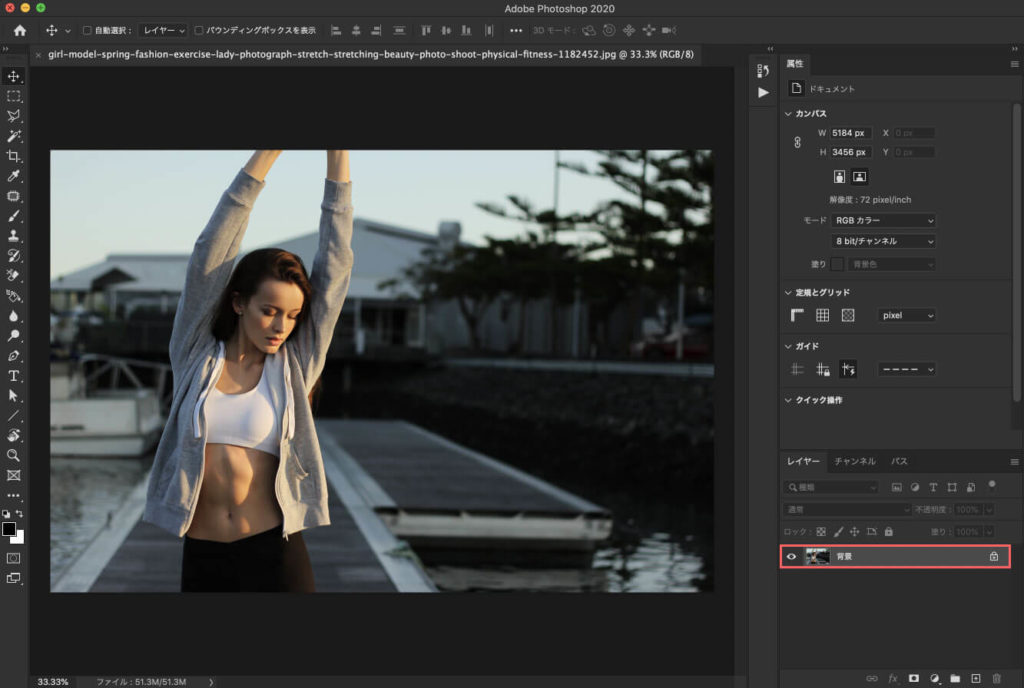Toggle Quick Mask mode
This screenshot has height=688, width=1024.
tap(13, 559)
